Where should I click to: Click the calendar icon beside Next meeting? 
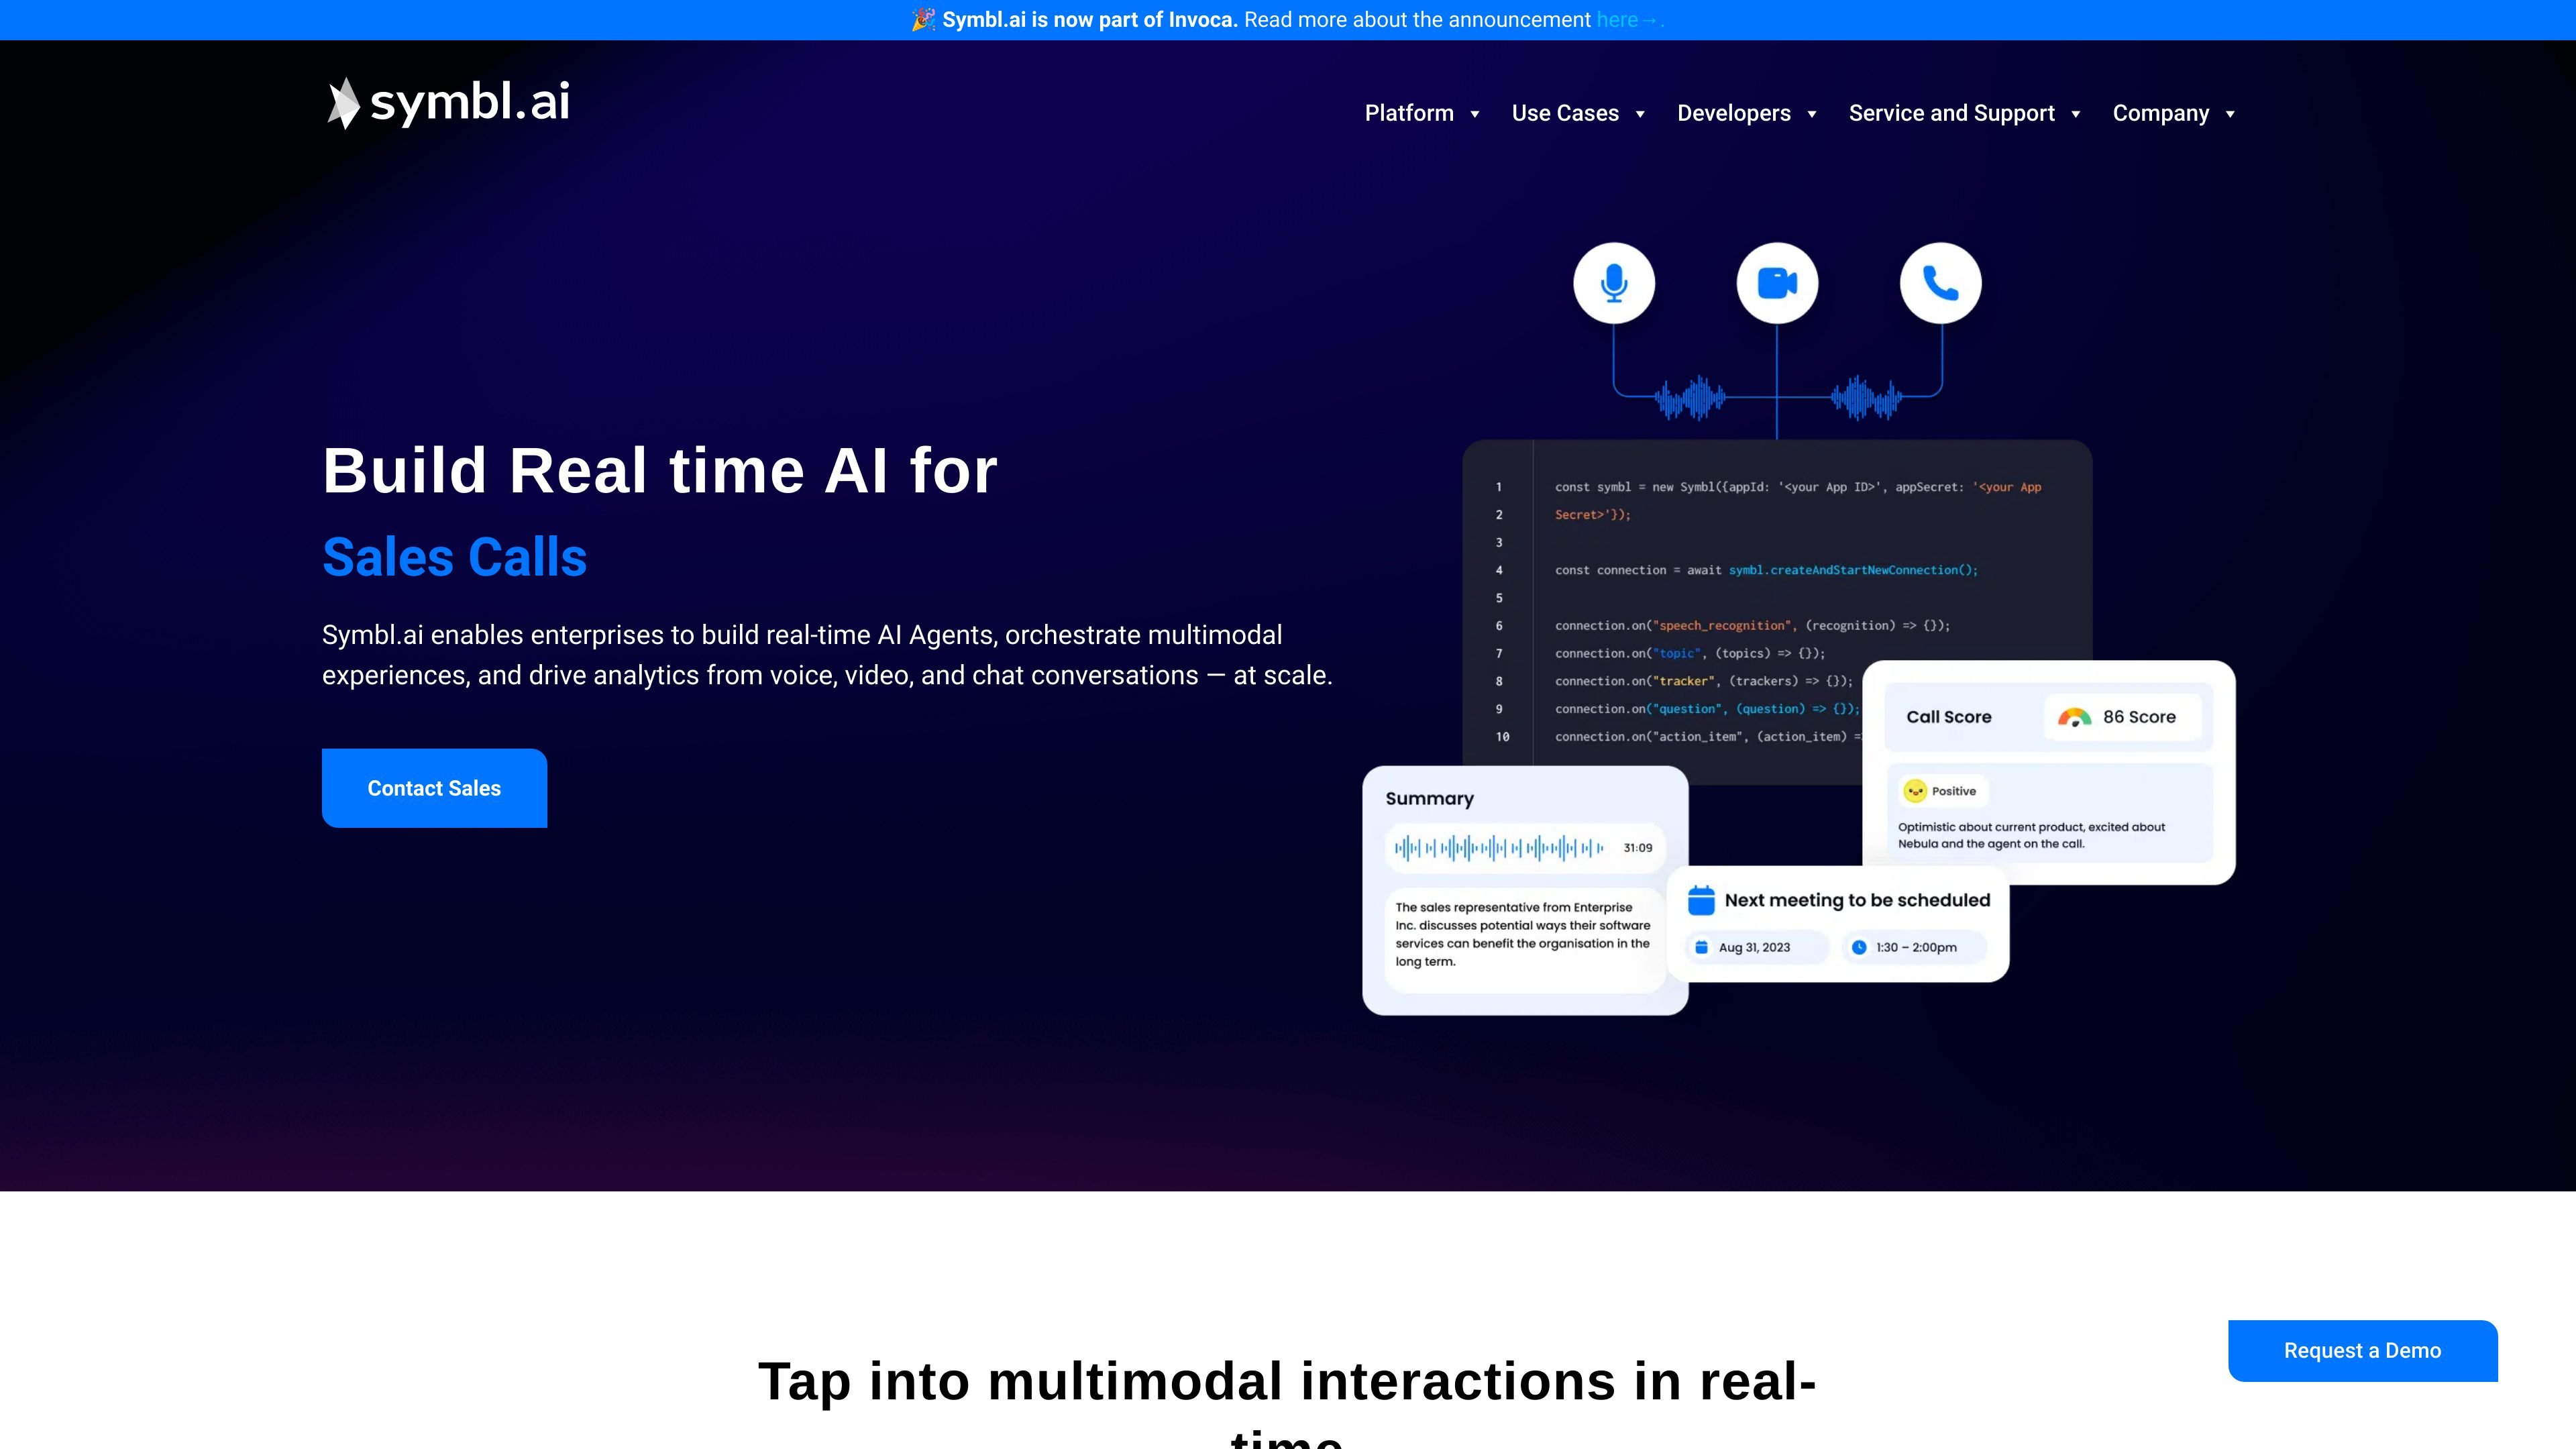[1701, 900]
